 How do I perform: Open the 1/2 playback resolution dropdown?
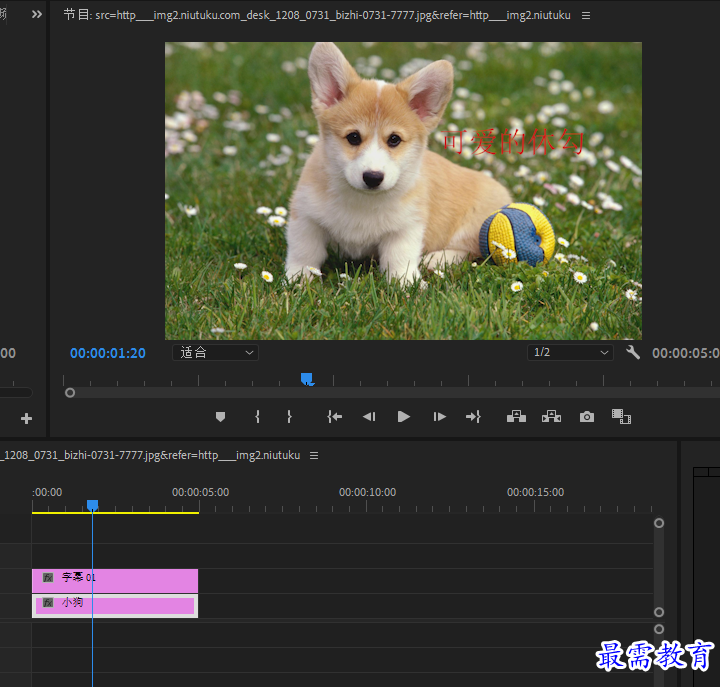pyautogui.click(x=570, y=353)
